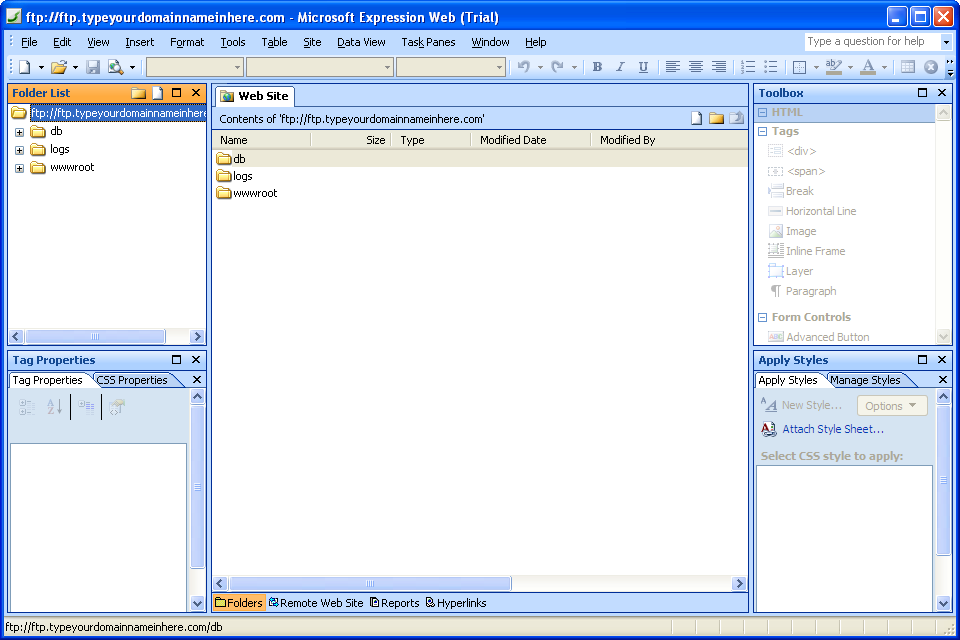960x640 pixels.
Task: Click Show Set Properties on Top icon
Action: pos(86,407)
